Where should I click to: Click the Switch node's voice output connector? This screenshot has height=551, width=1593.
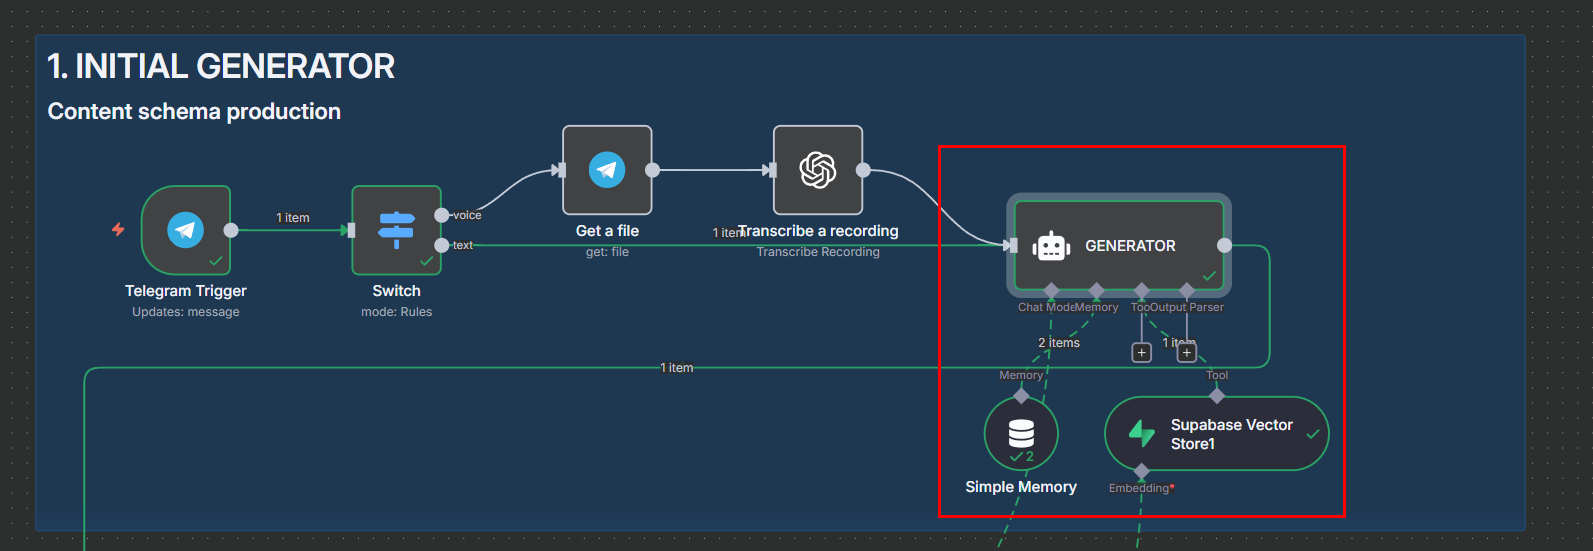[441, 215]
